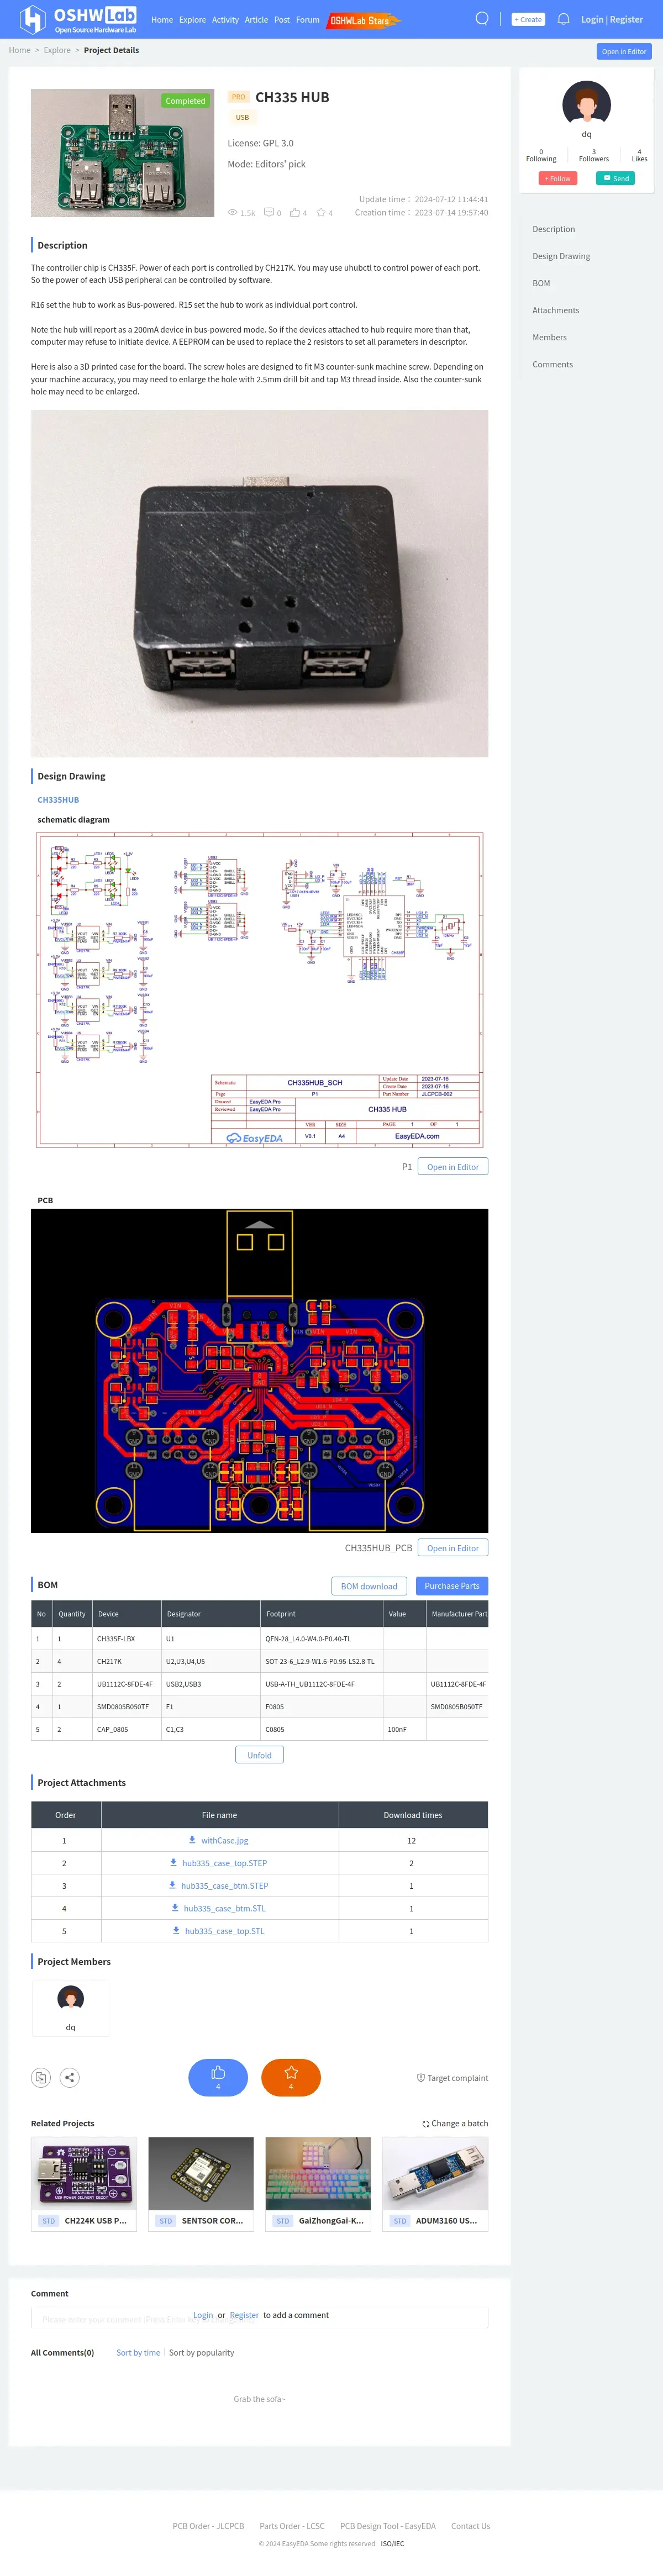Click dq avatar under Project Members
Screen dimensions: 663x2576
click(x=70, y=1998)
